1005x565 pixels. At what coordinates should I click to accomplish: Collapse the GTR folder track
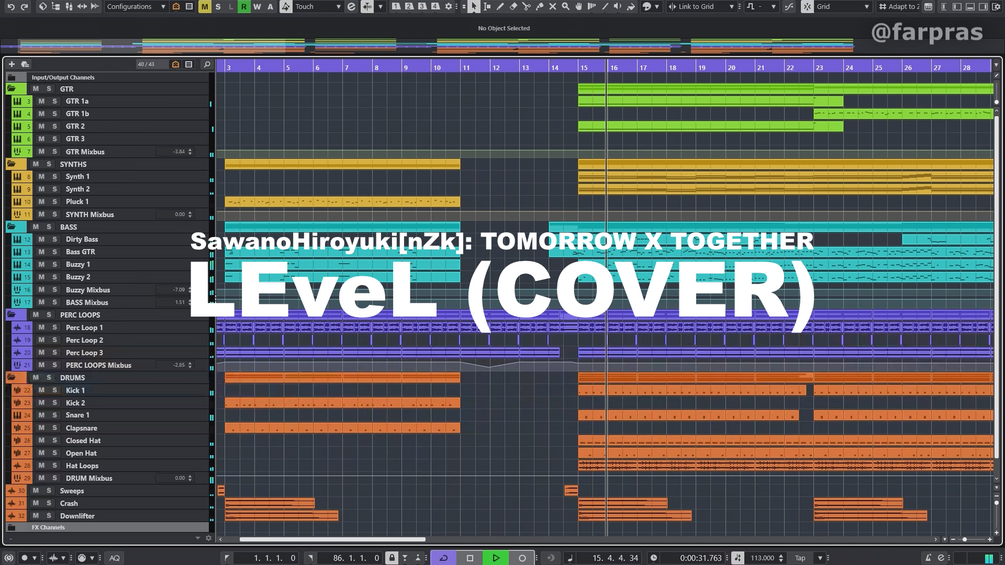click(x=12, y=89)
